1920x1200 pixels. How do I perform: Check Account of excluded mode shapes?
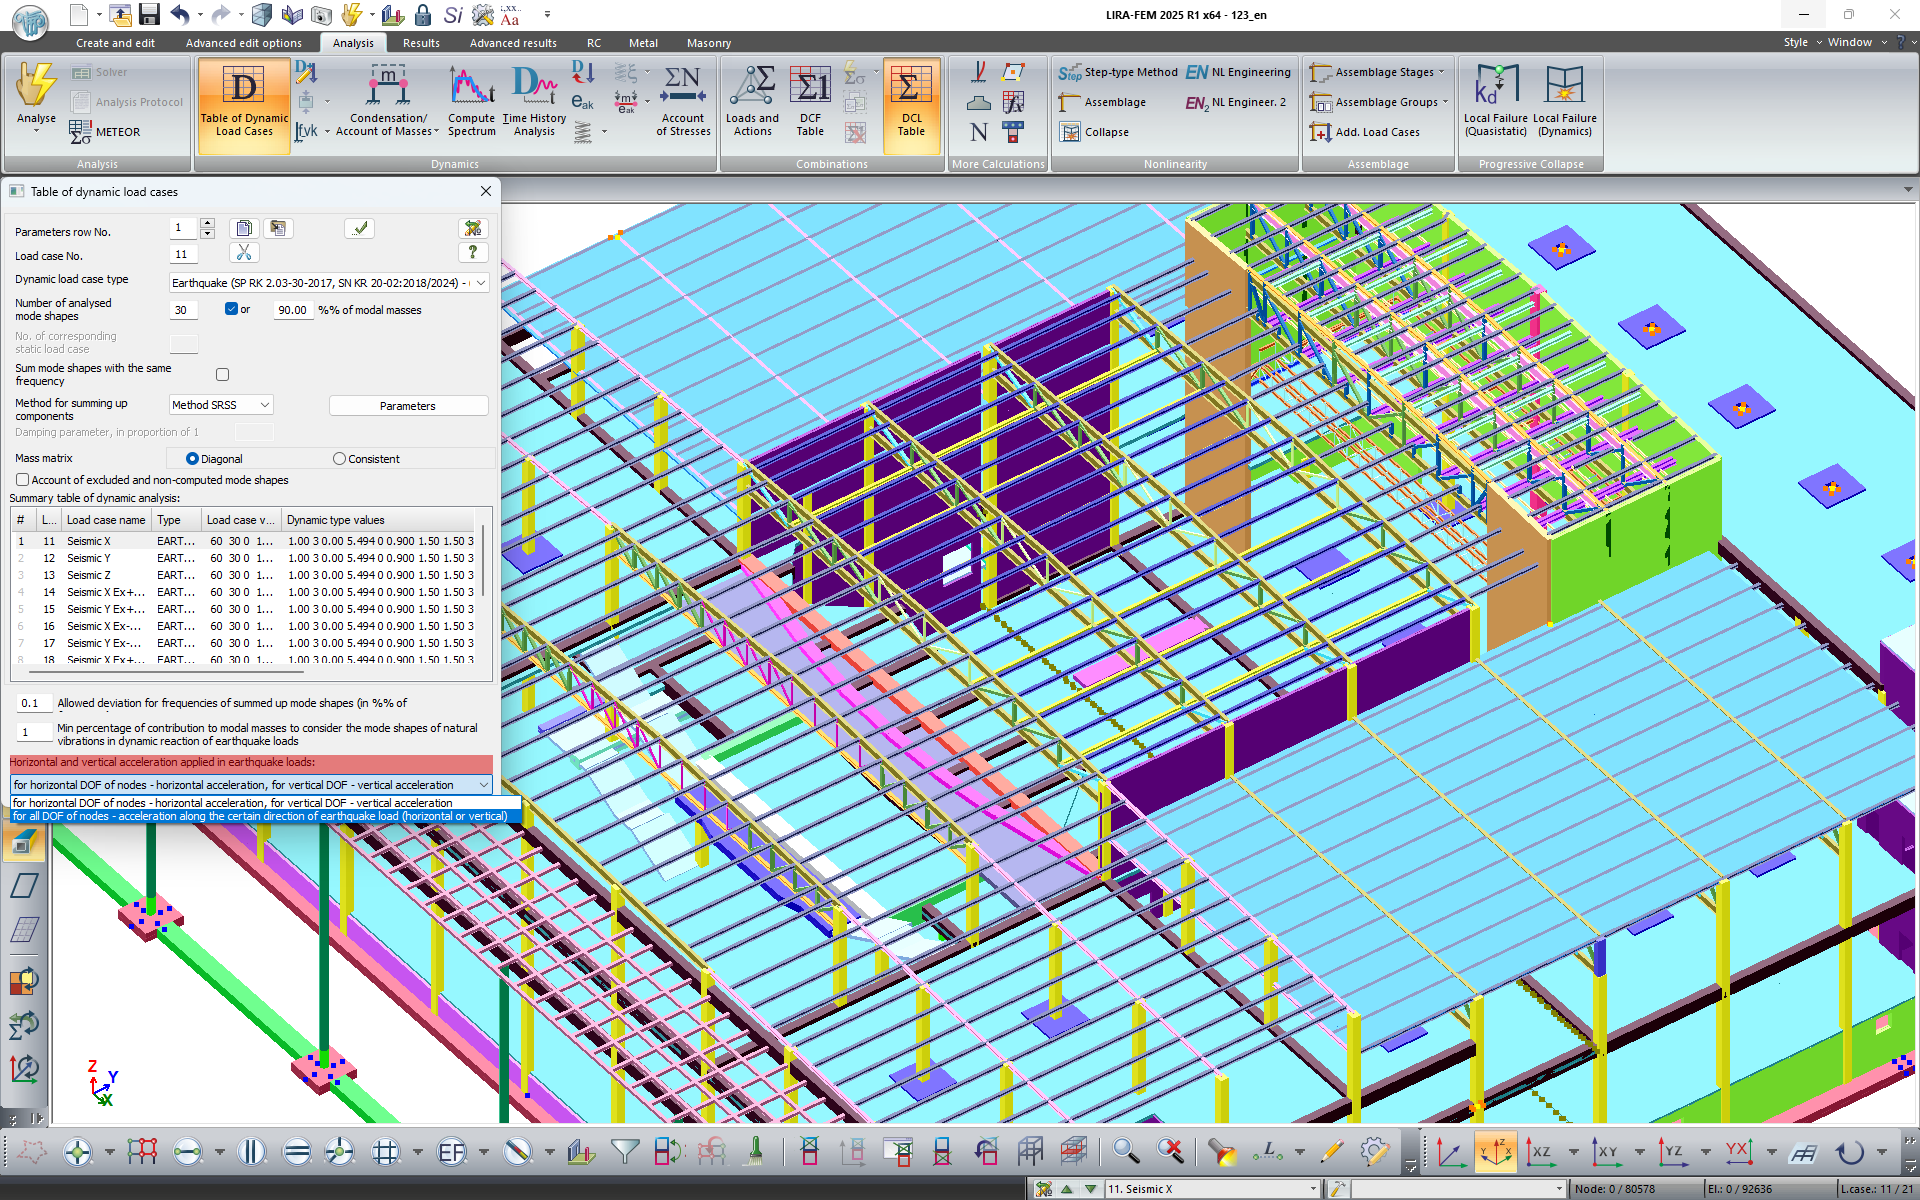click(x=22, y=480)
